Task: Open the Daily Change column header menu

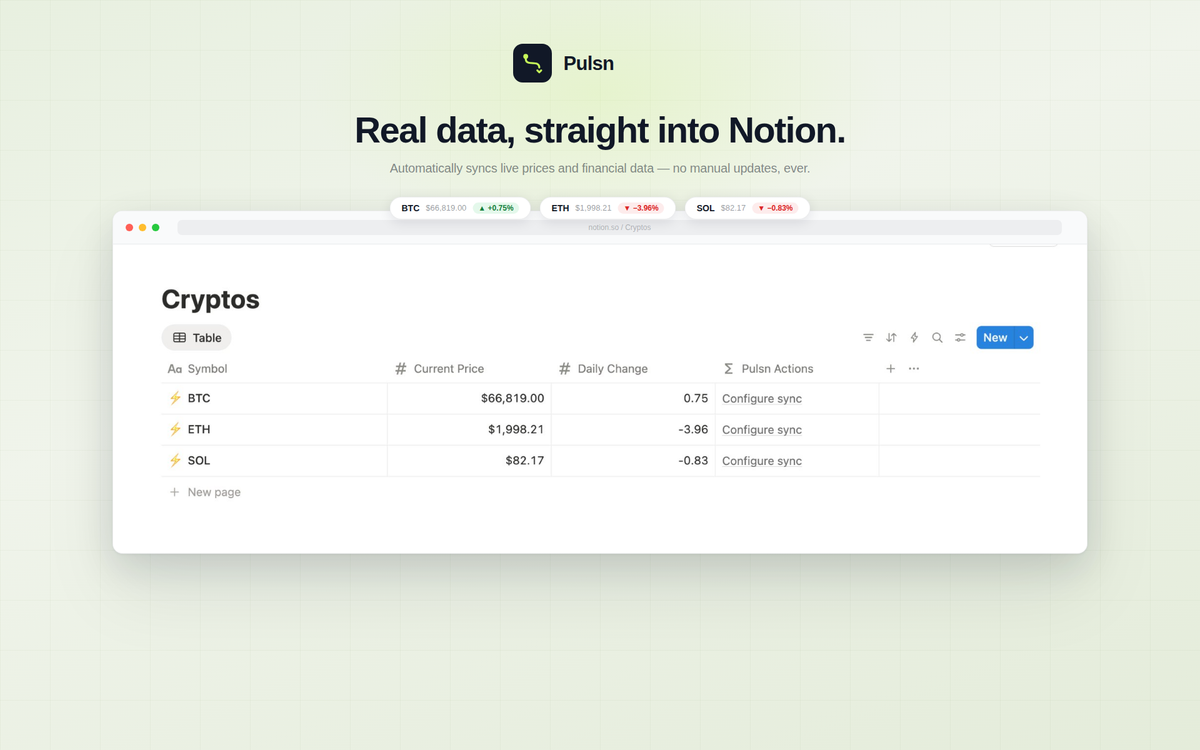Action: [x=612, y=369]
